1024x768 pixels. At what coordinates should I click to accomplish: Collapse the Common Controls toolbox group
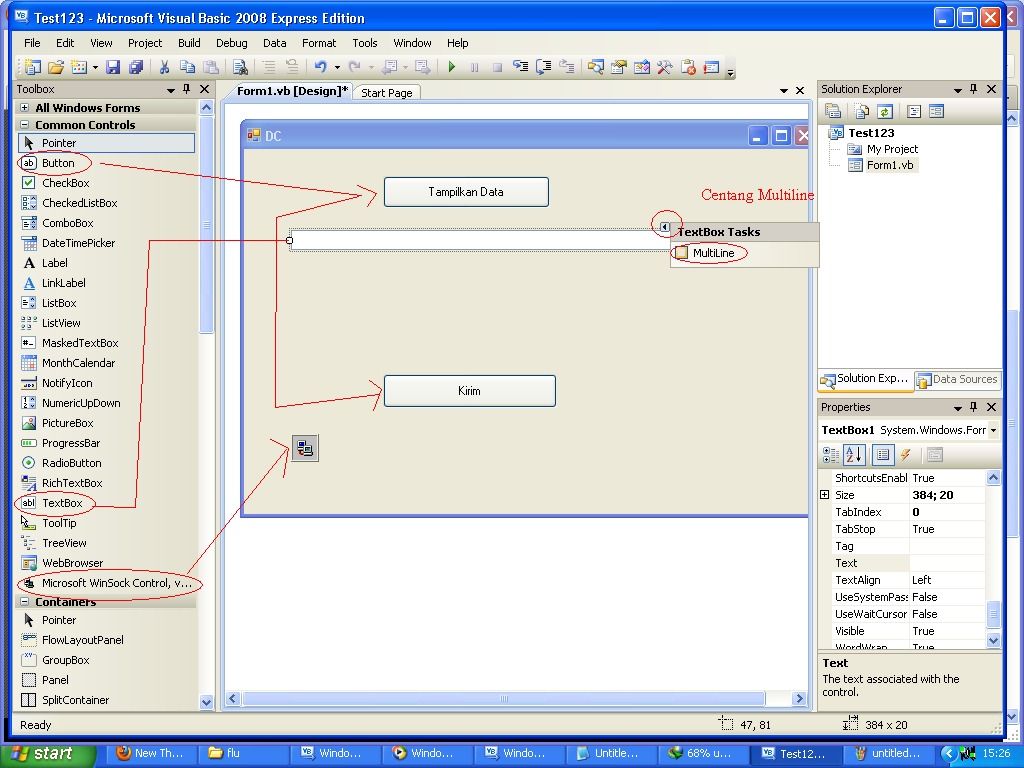pos(24,125)
